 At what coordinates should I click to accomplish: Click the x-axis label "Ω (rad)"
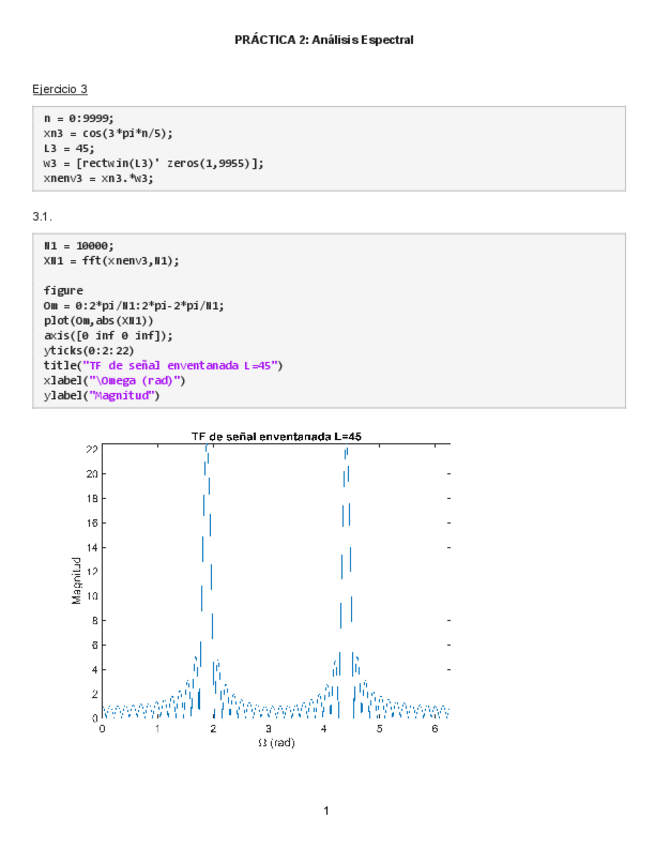click(x=276, y=743)
